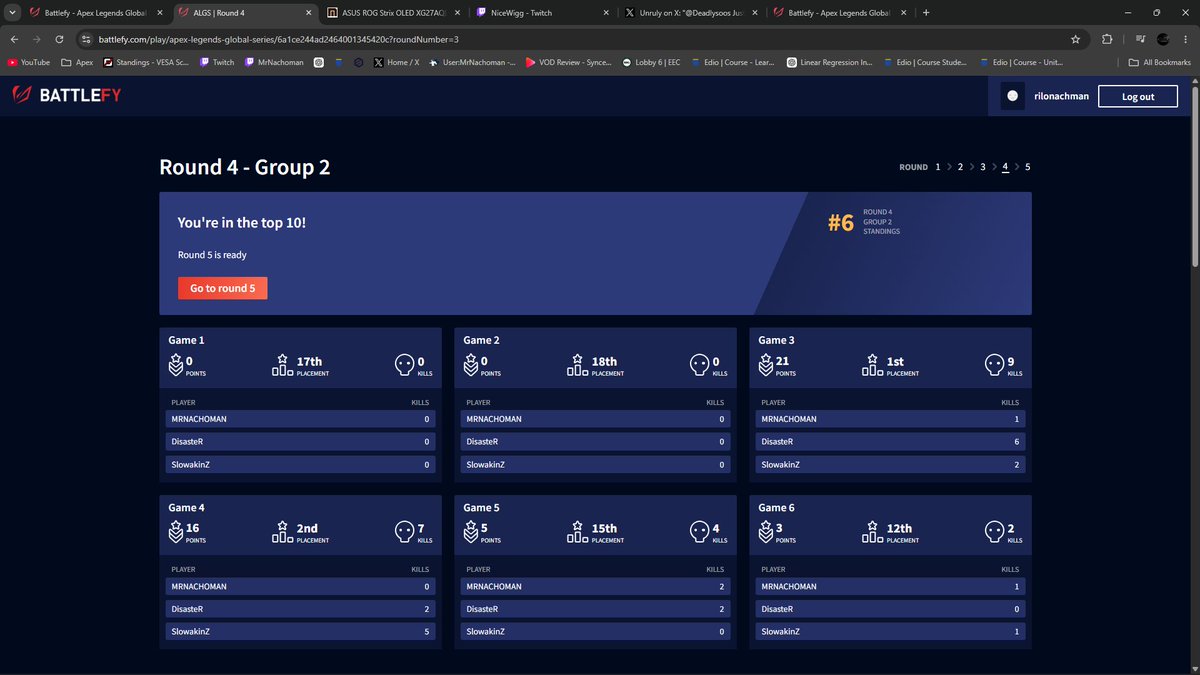Click the 1st placement value in Game 3
1200x675 pixels.
pyautogui.click(x=895, y=361)
